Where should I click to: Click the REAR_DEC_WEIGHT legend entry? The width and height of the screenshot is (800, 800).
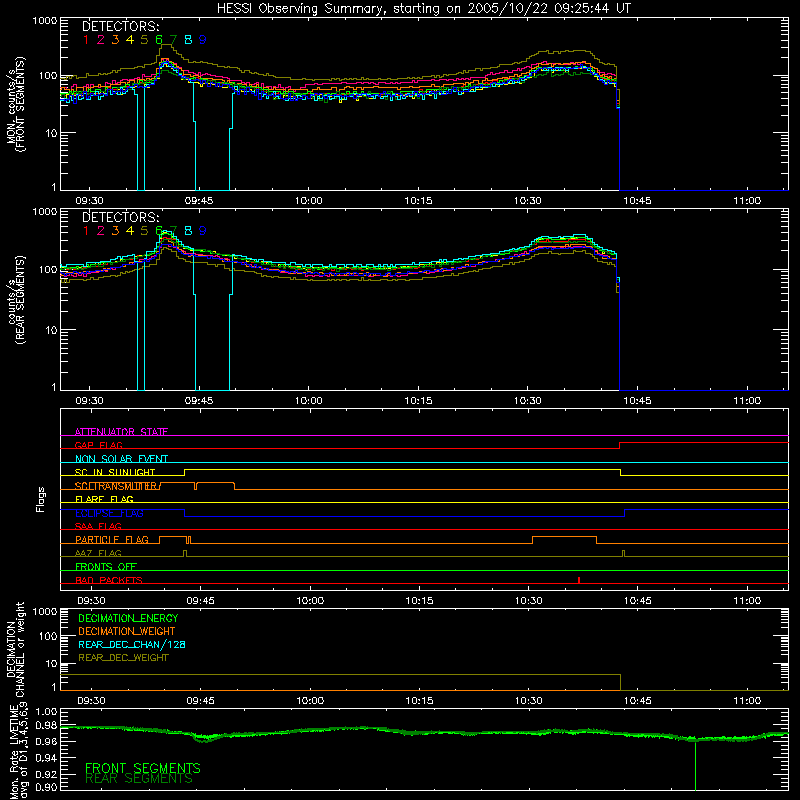pos(123,658)
